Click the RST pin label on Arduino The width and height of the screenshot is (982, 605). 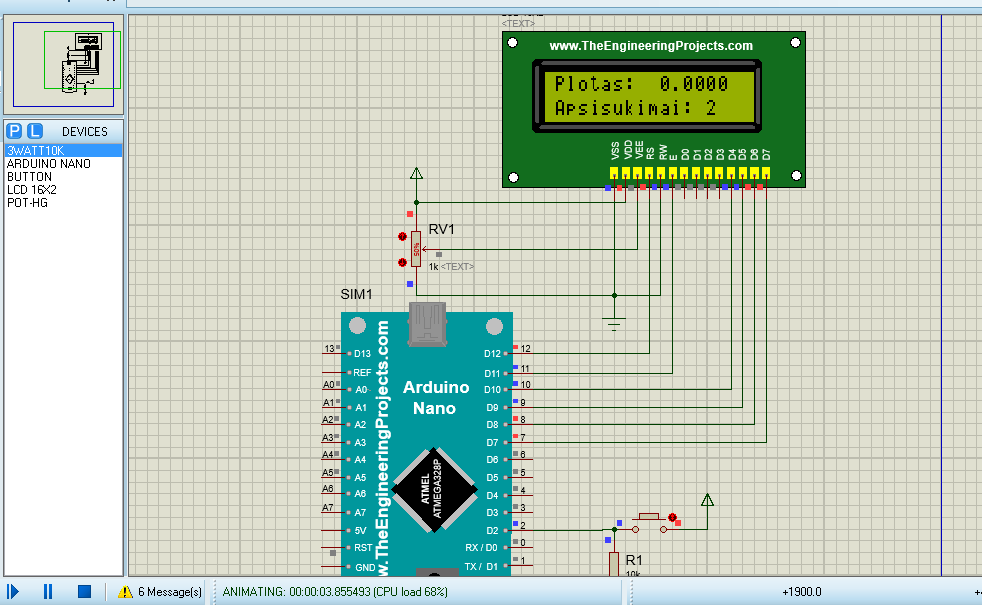coord(363,547)
